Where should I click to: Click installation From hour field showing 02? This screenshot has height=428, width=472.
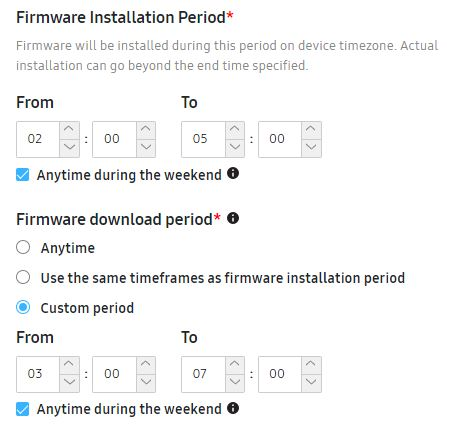point(38,139)
